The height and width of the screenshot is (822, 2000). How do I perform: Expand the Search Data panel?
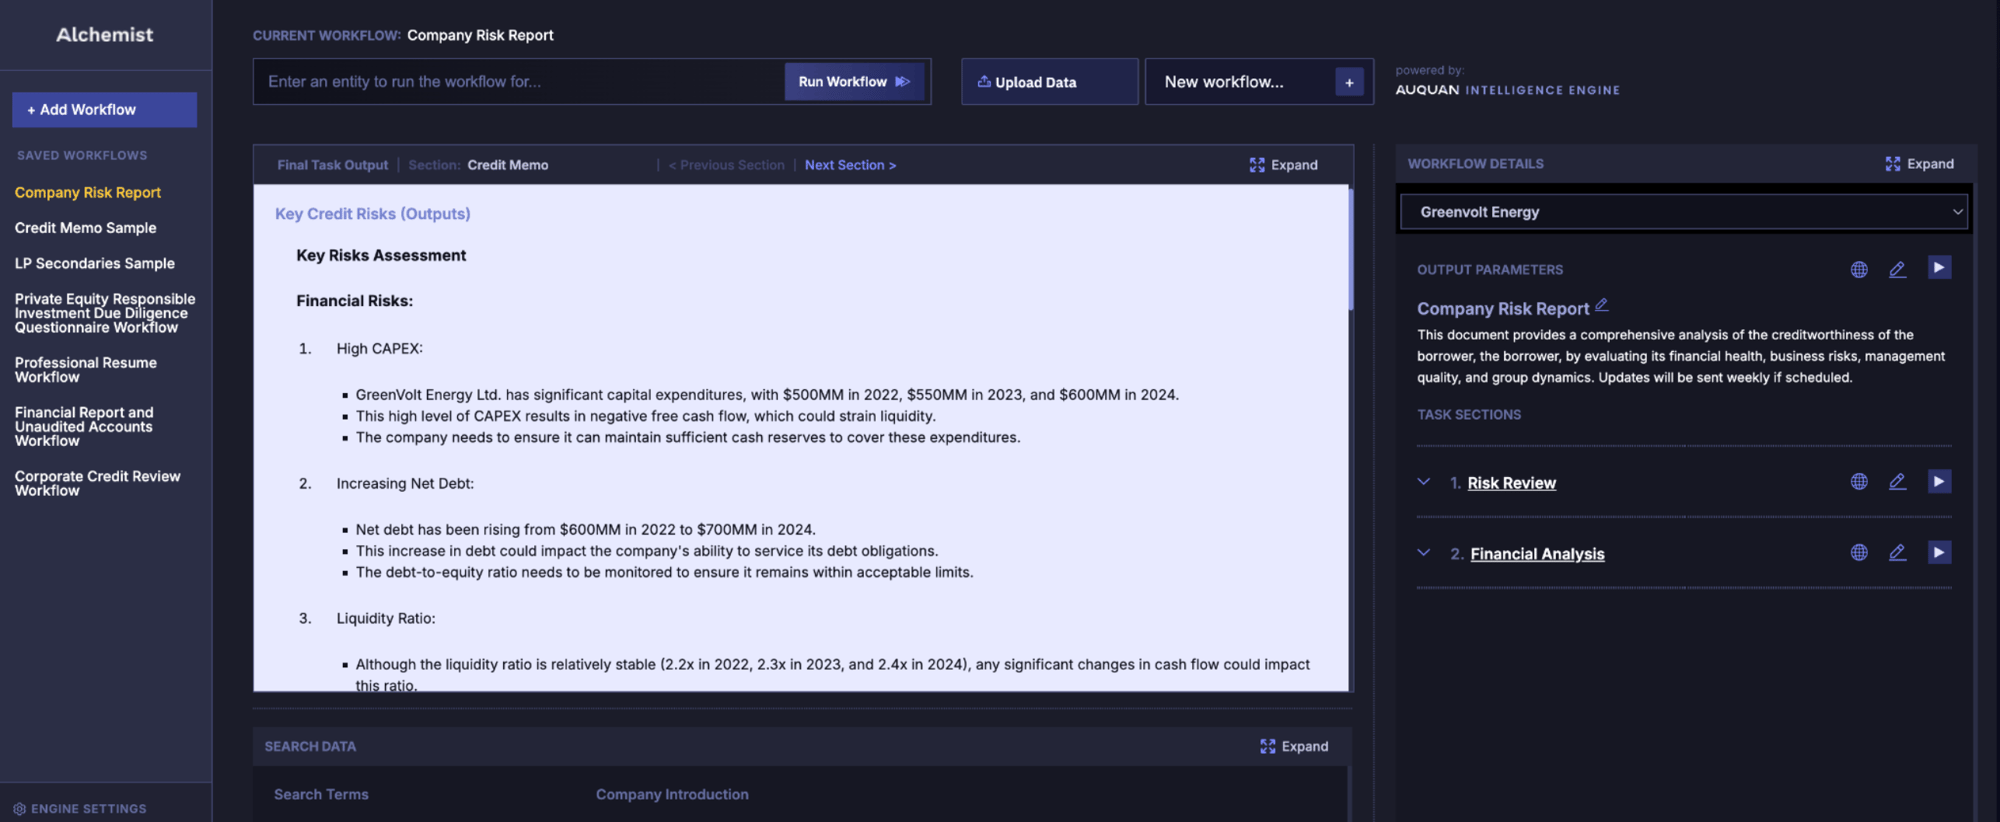tap(1294, 746)
